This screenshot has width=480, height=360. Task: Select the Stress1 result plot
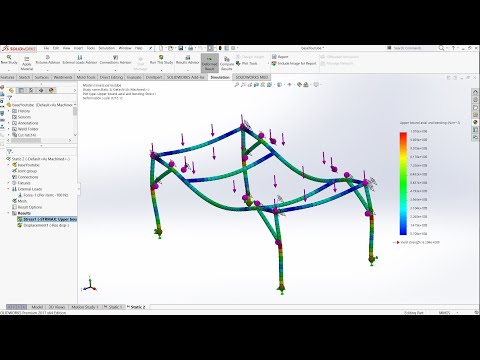tap(47, 219)
